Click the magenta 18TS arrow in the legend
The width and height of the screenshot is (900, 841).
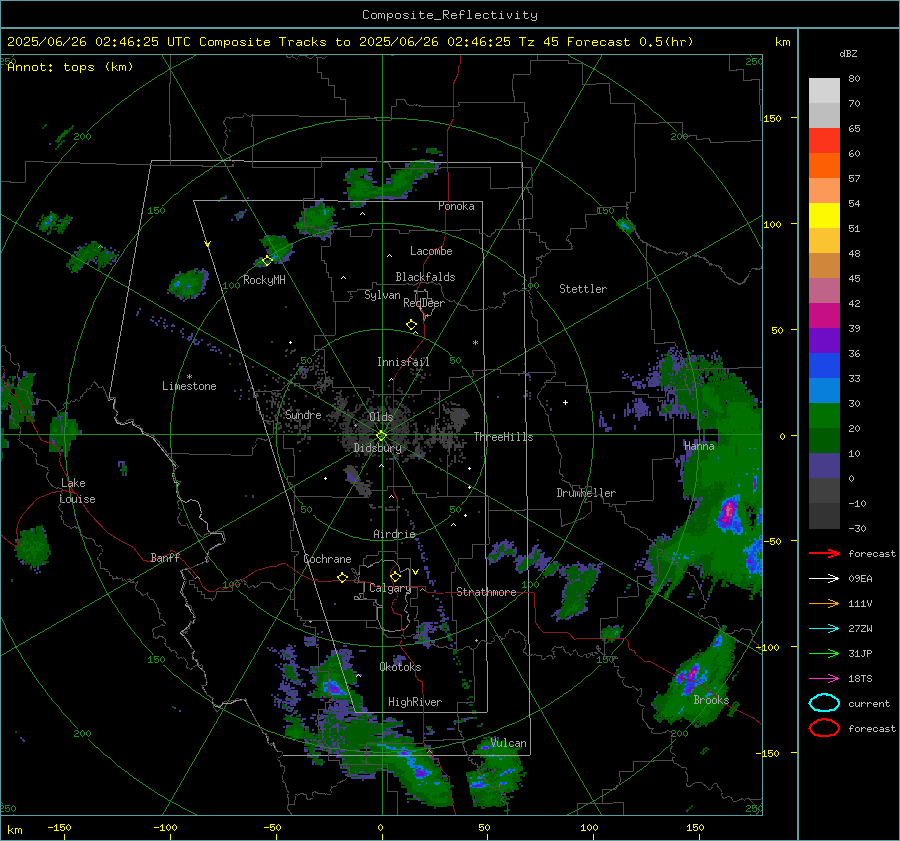tap(824, 679)
